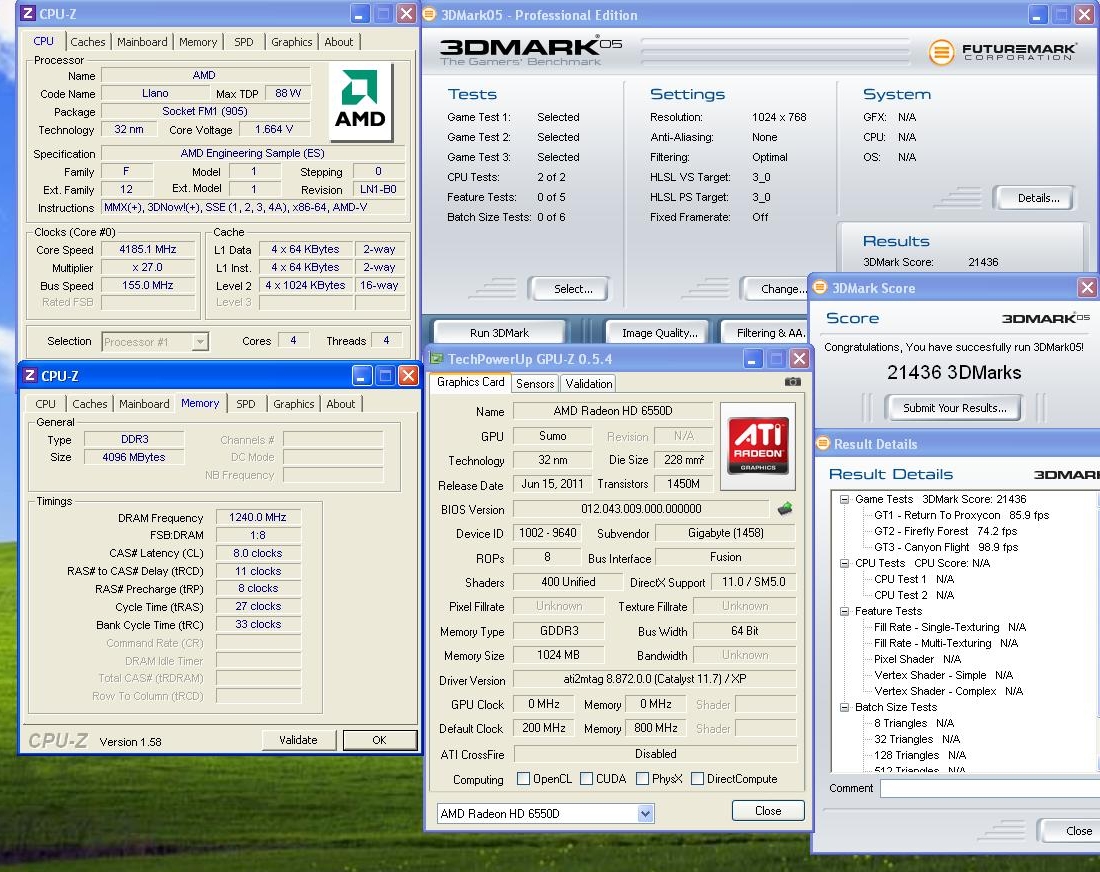Click the BIOS save chip icon in GPU-Z
The image size is (1100, 872).
point(784,509)
